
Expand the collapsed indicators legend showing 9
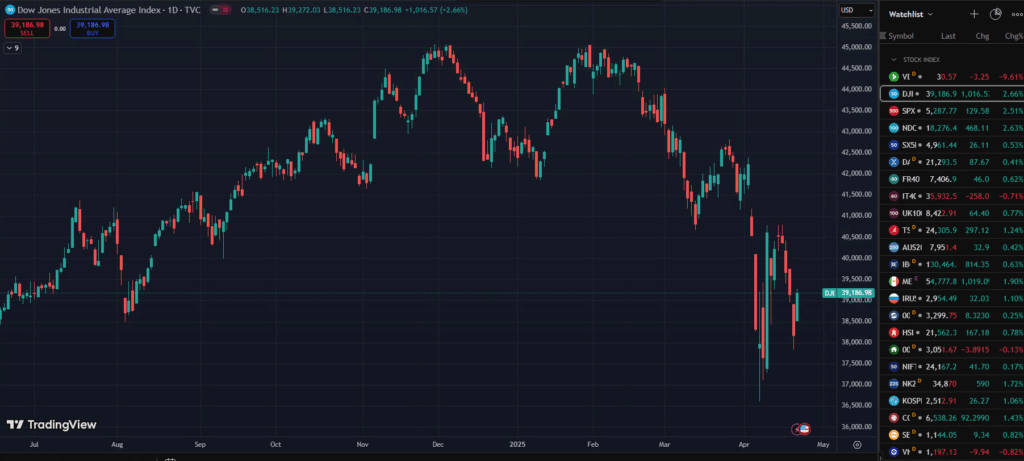[12, 48]
